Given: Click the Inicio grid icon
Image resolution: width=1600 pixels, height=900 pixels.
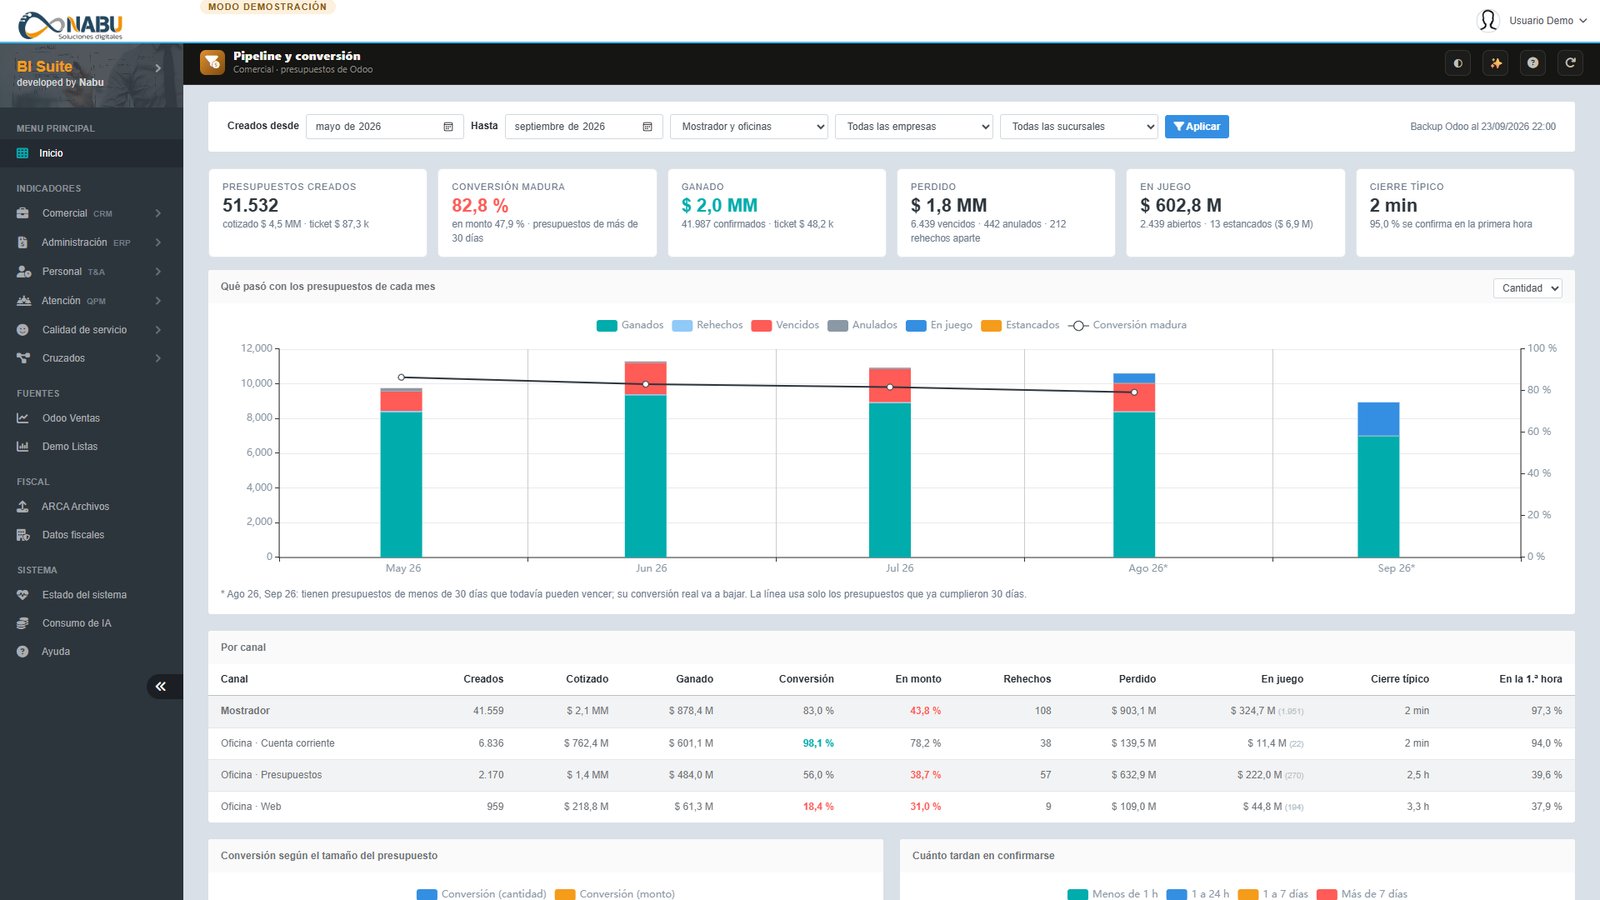Looking at the screenshot, I should 23,153.
